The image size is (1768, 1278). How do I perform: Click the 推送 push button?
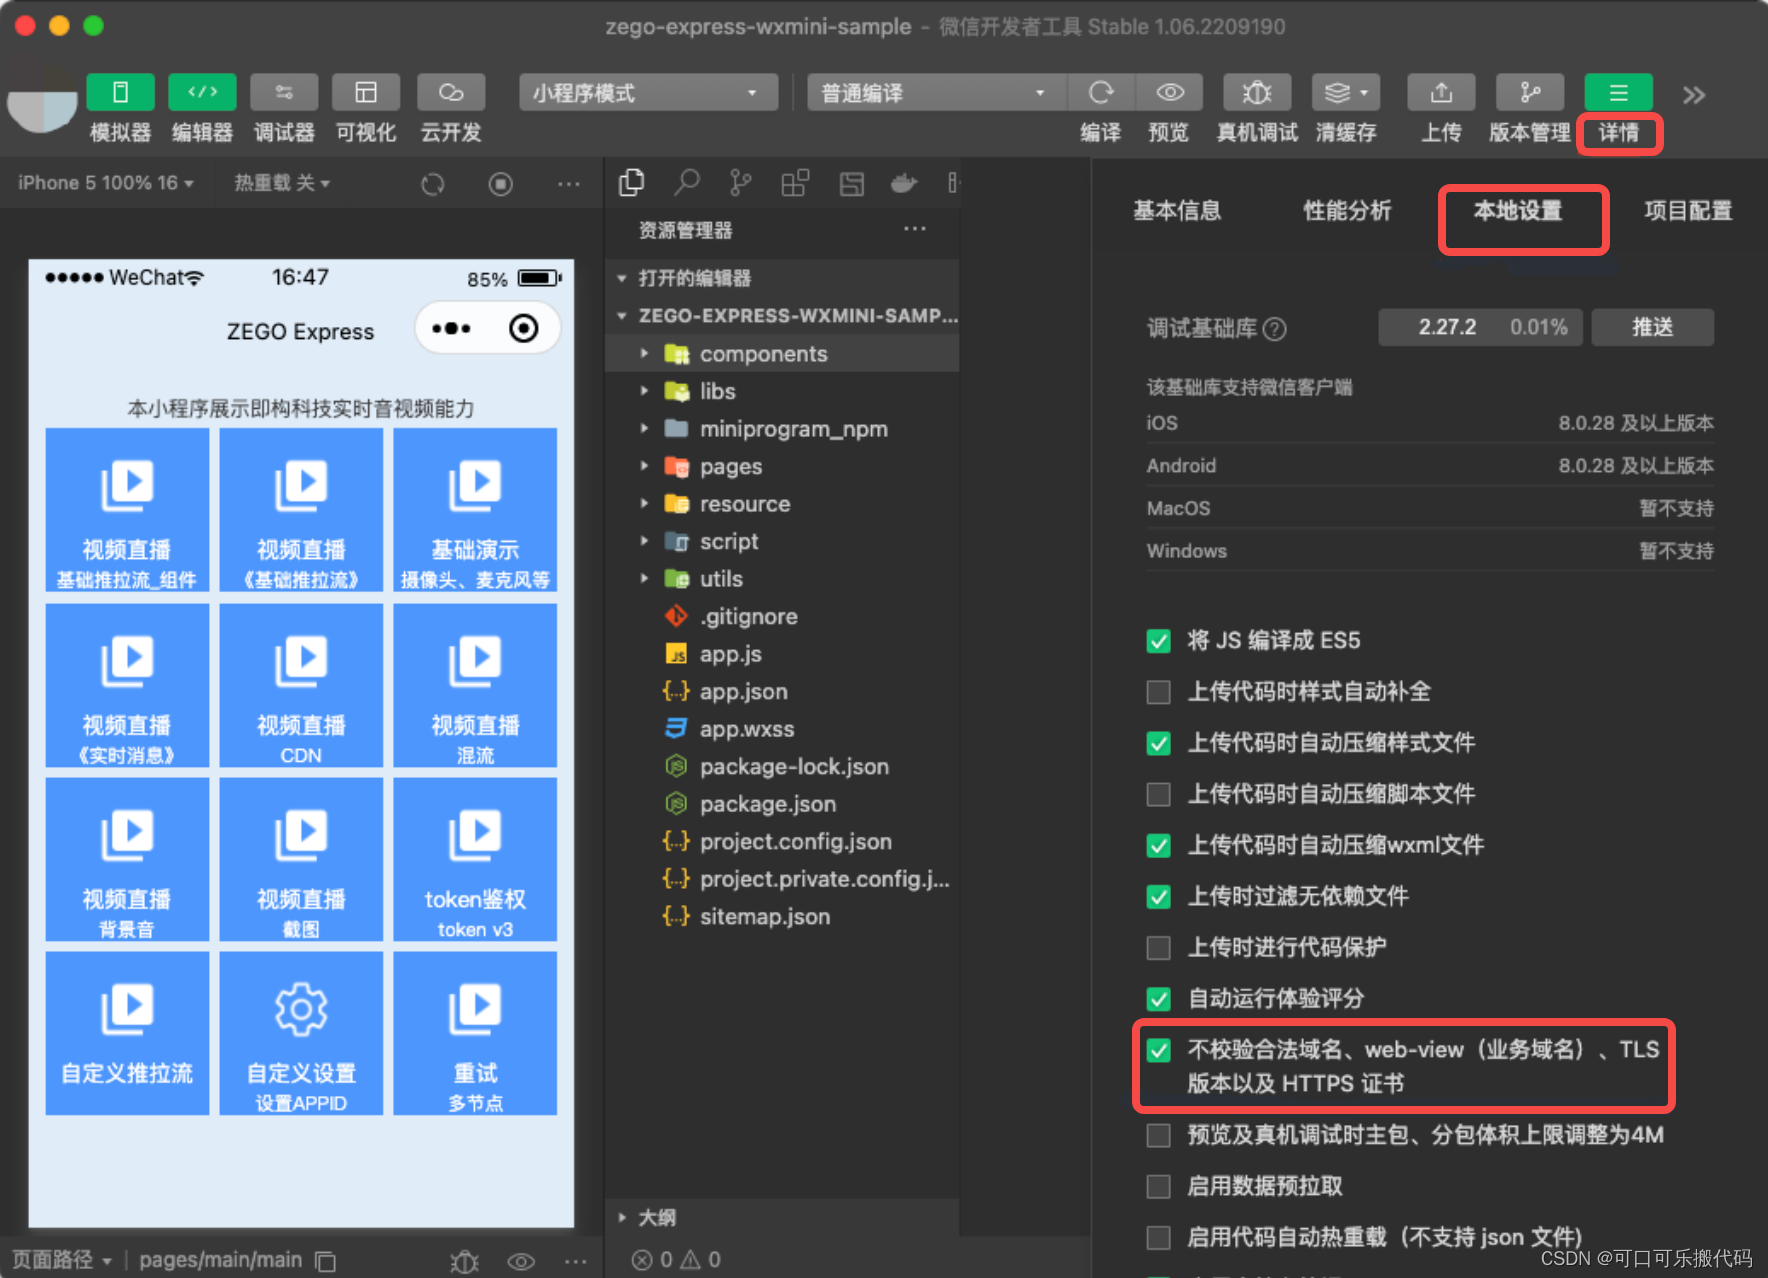tap(1652, 327)
